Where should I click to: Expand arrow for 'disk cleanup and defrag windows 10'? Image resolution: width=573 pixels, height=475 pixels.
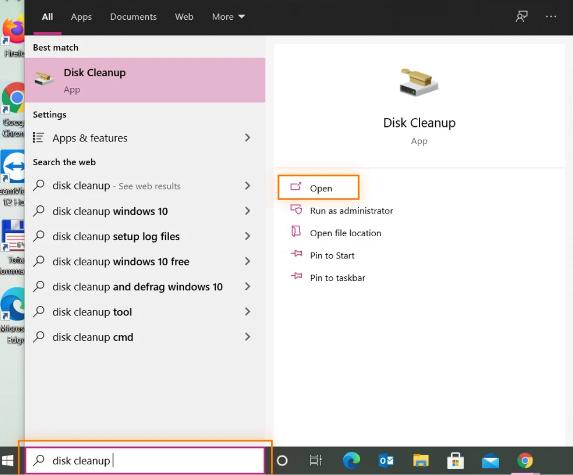tap(247, 286)
